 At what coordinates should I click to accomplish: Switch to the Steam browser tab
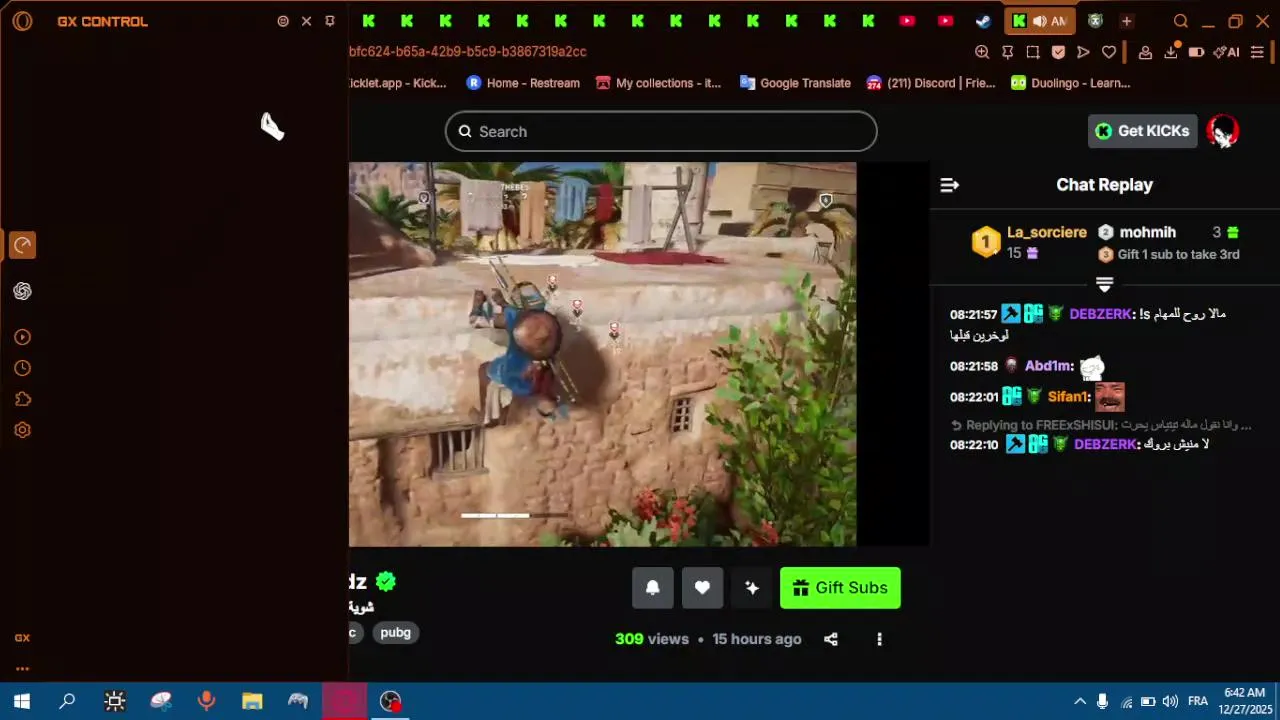pos(984,21)
